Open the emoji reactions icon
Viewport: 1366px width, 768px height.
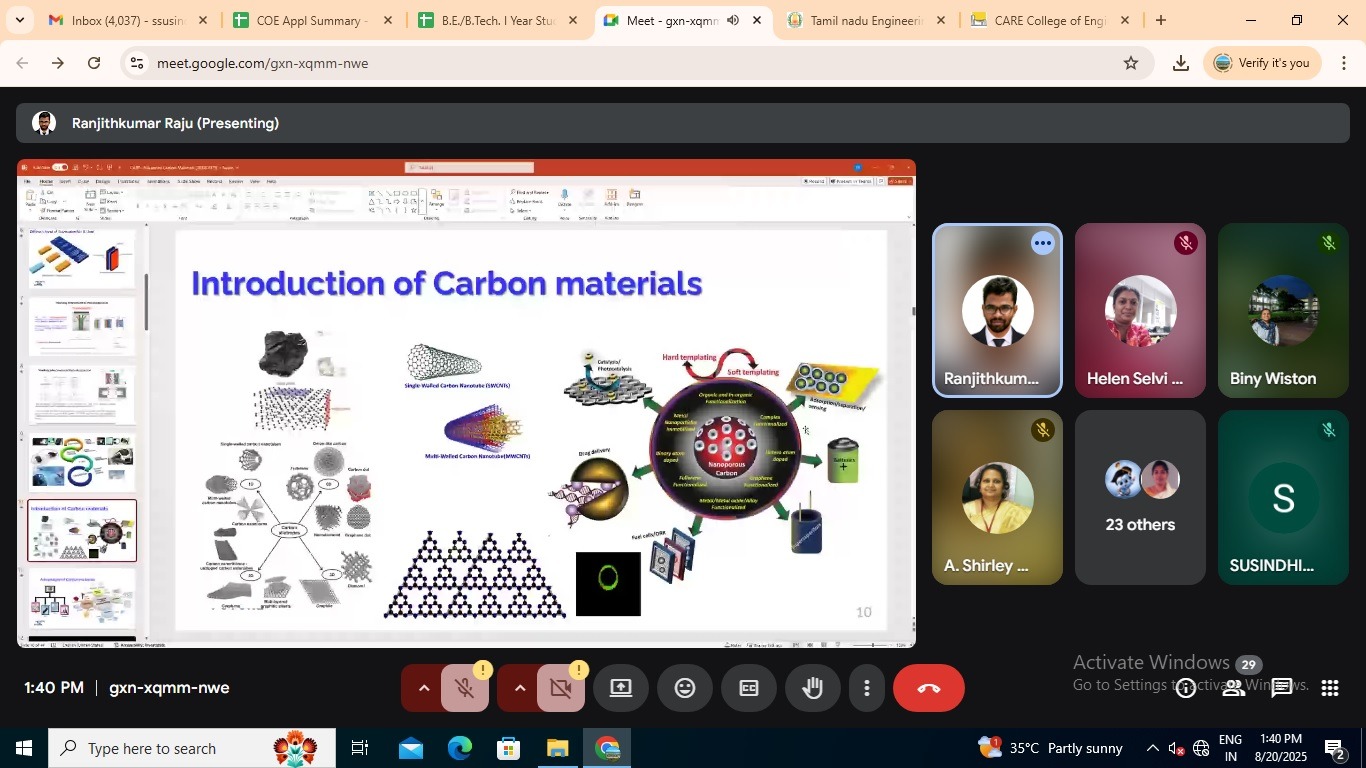(x=685, y=688)
